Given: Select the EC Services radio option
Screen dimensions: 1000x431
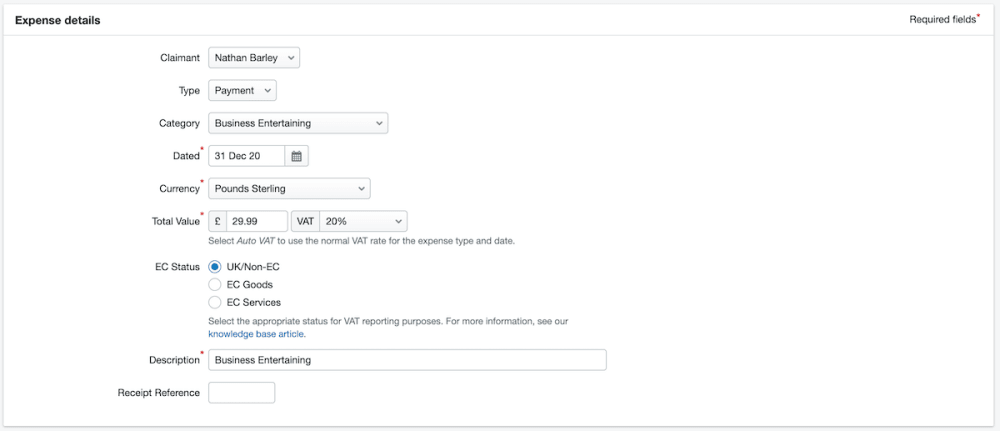Looking at the screenshot, I should 215,302.
